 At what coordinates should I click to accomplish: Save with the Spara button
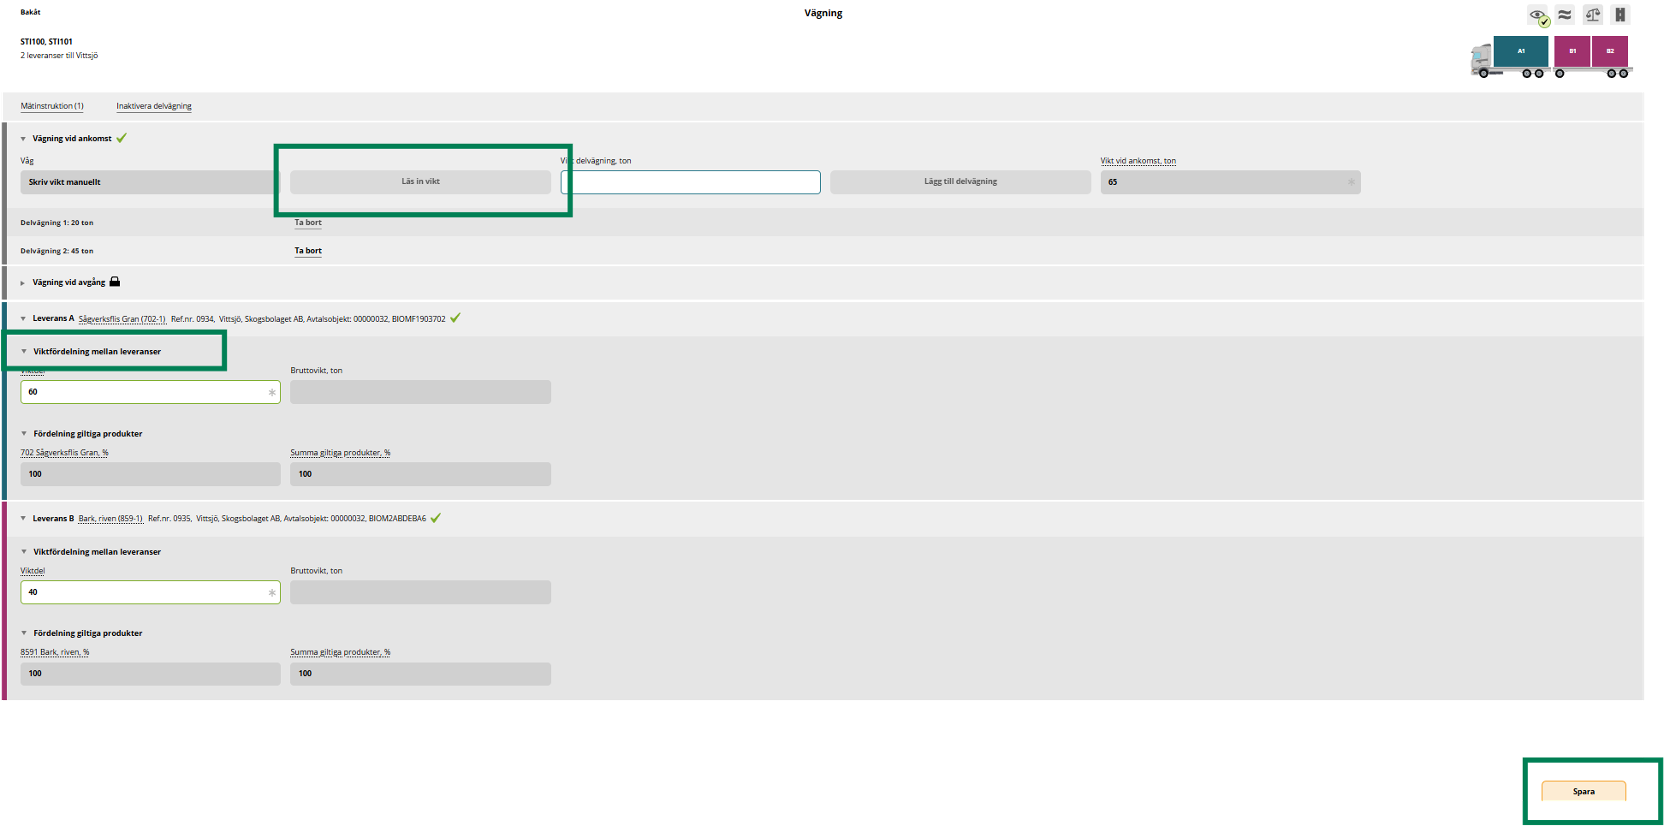coord(1584,791)
